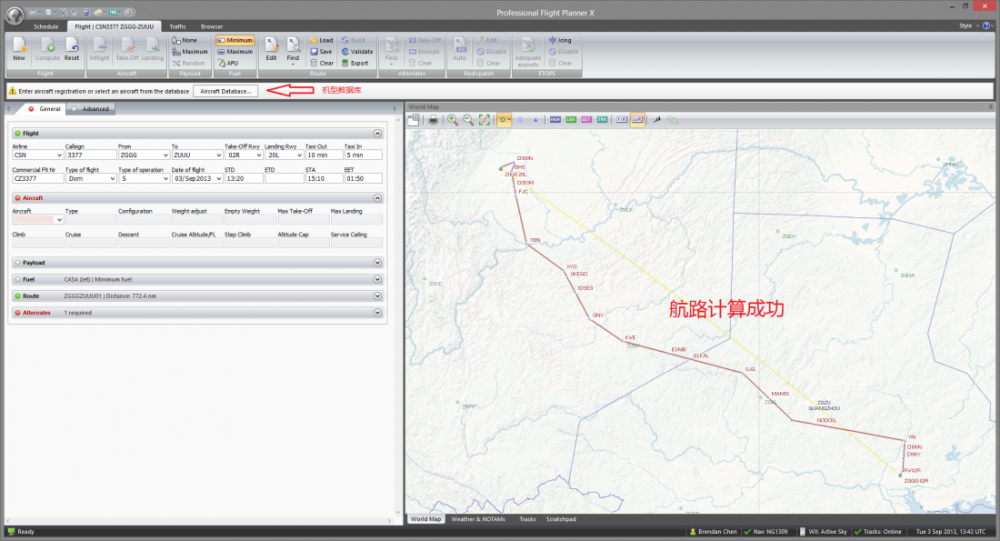Toggle the pink SCT map layer button
The image size is (1000, 541).
coord(586,119)
